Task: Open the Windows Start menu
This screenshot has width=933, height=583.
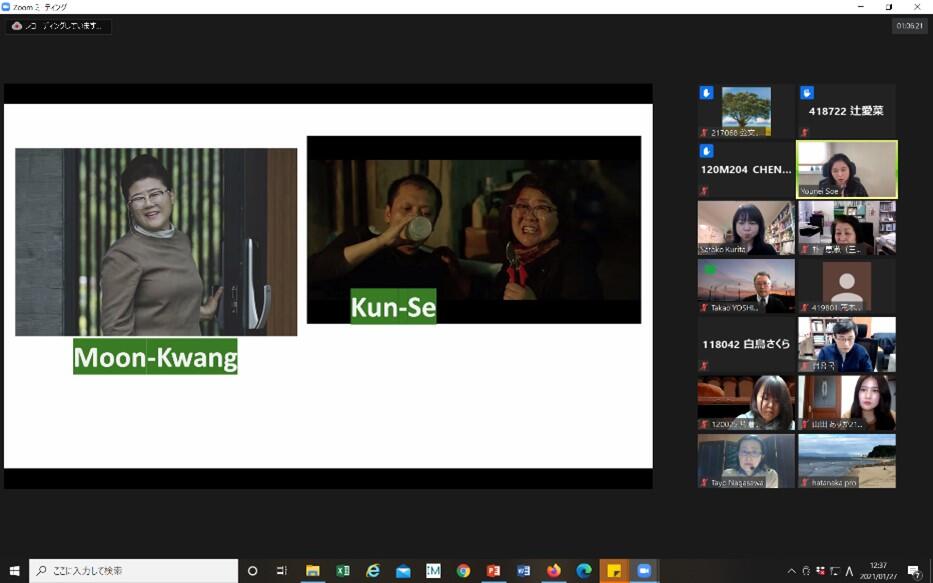Action: click(x=14, y=571)
